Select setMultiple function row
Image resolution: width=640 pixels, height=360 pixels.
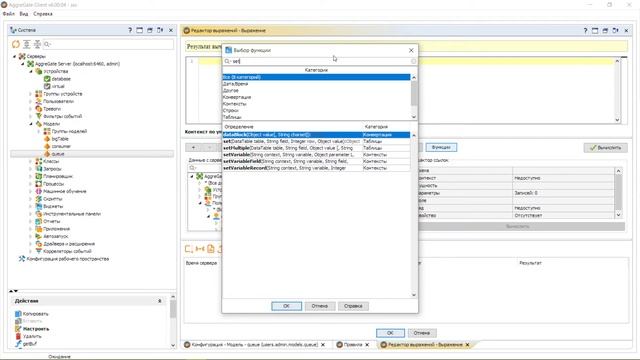316,148
